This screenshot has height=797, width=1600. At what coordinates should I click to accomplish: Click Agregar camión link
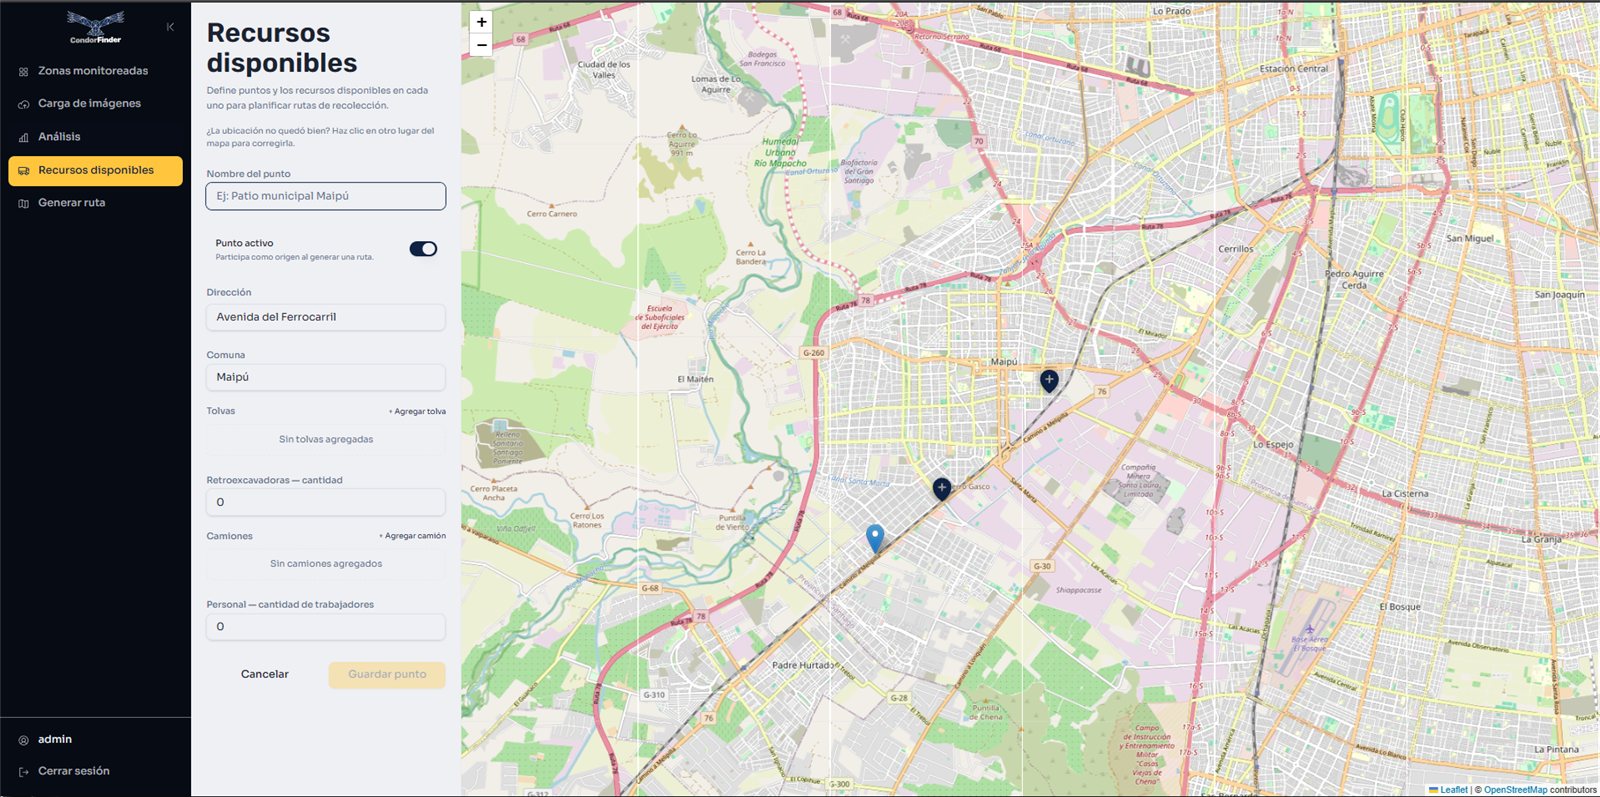click(x=412, y=536)
